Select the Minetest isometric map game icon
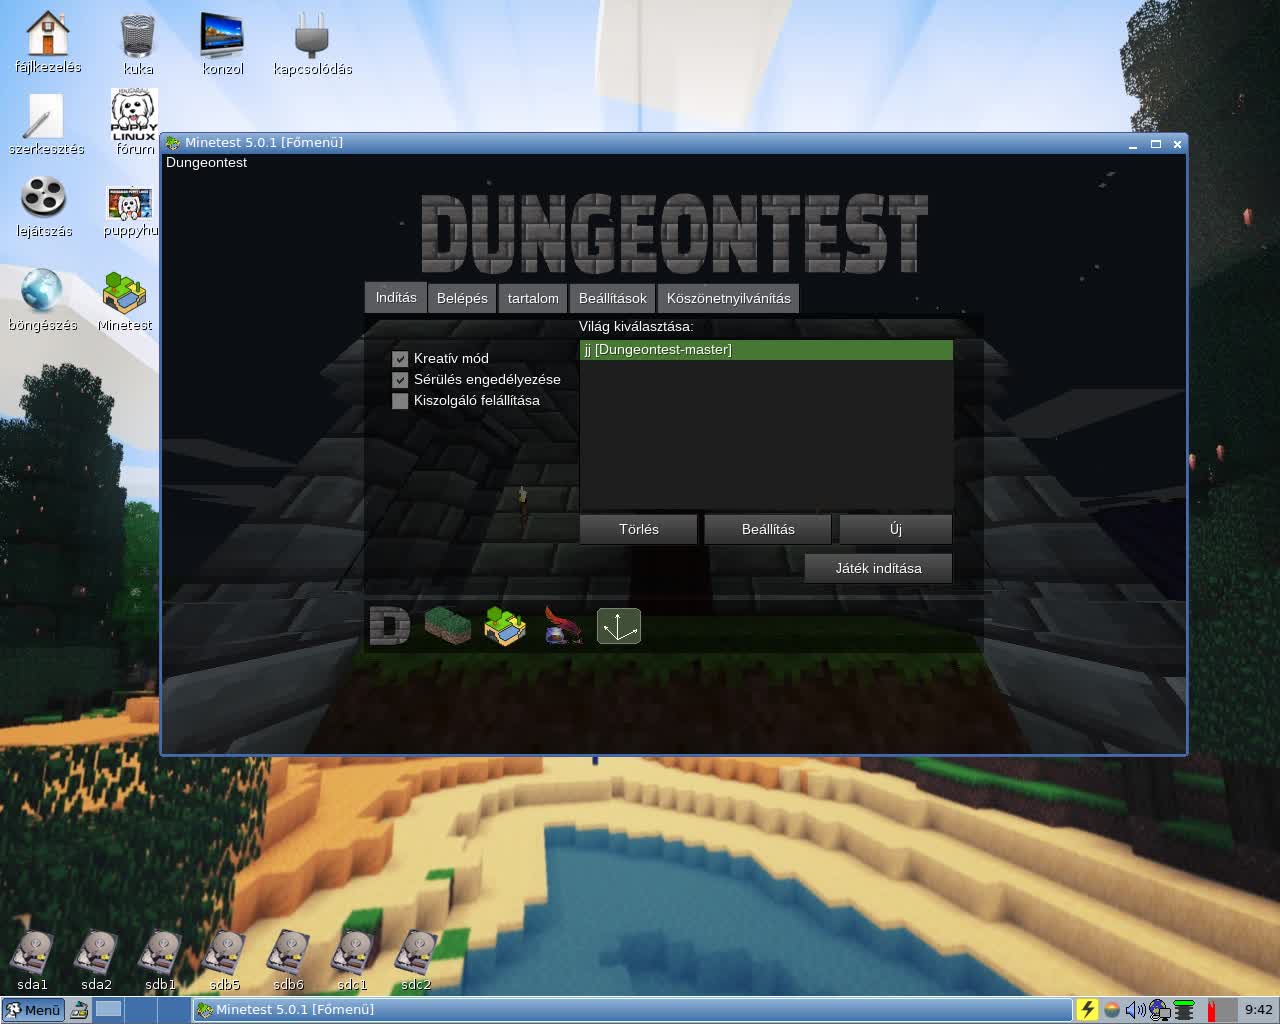This screenshot has width=1280, height=1024. tap(505, 626)
